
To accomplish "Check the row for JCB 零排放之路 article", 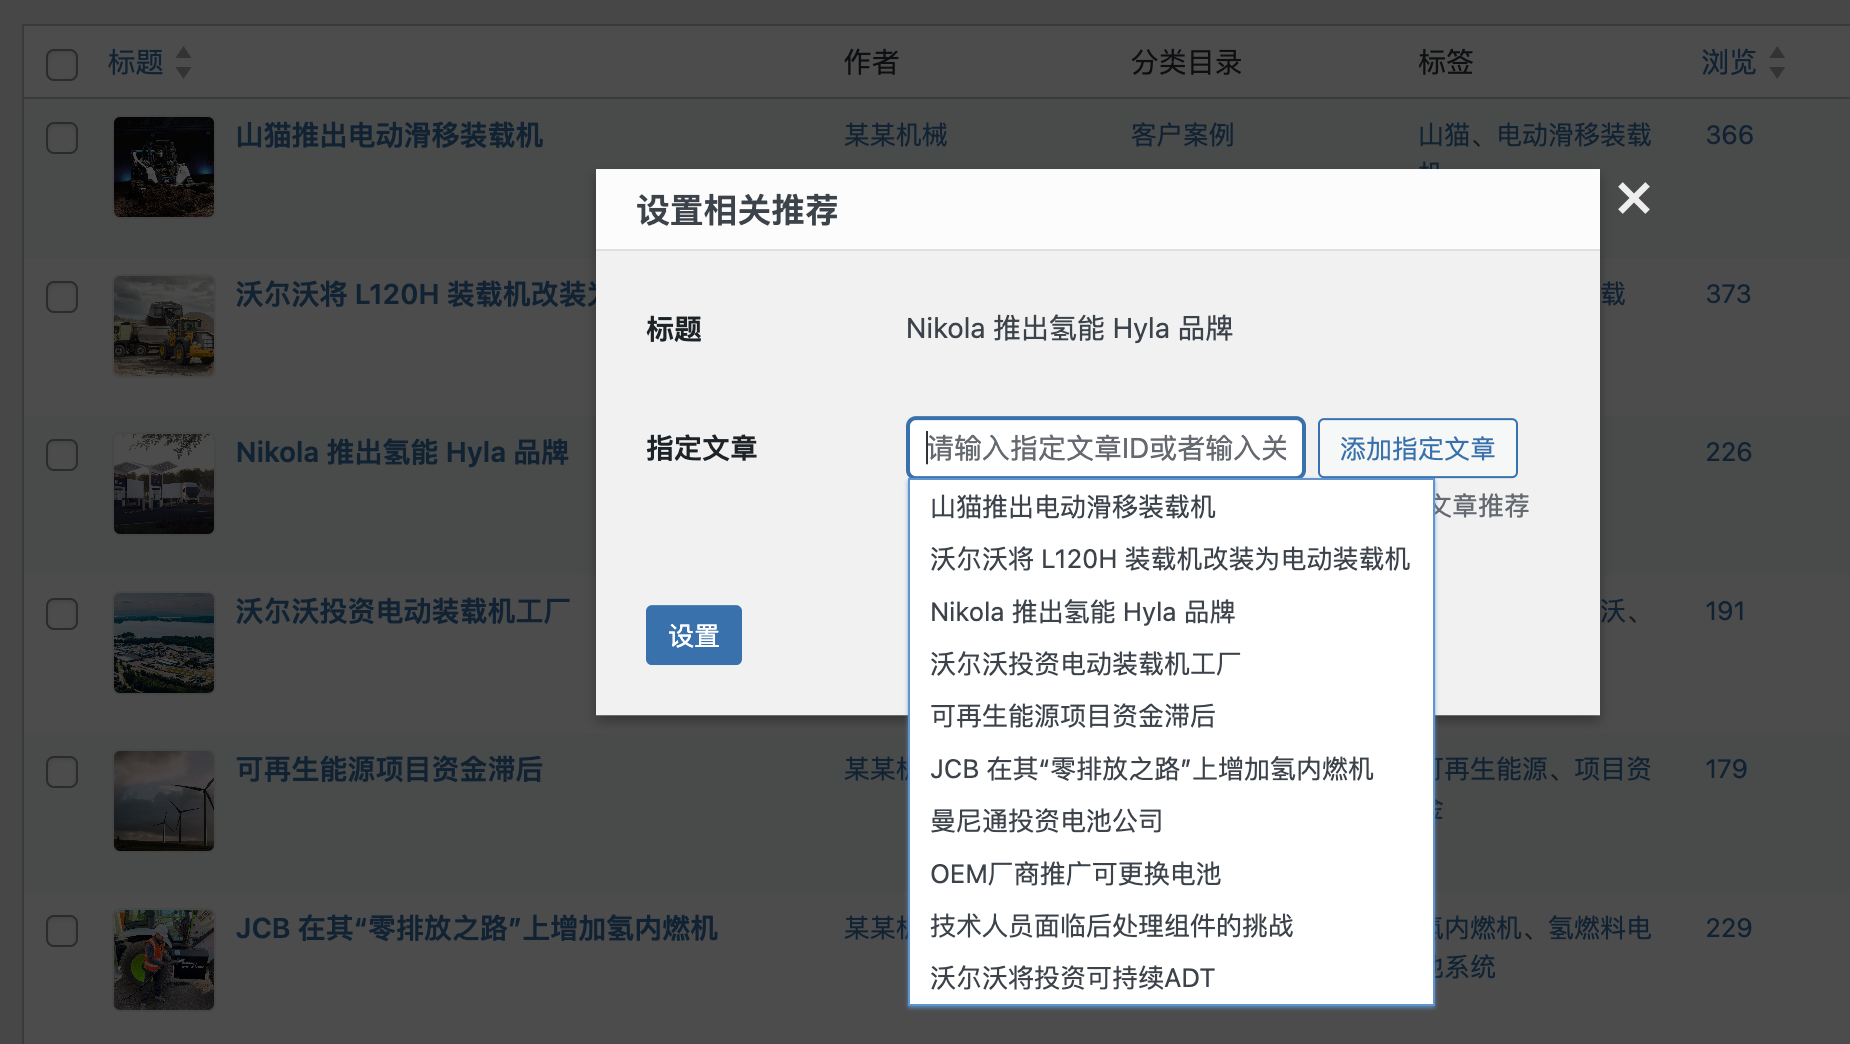I will click(x=62, y=931).
